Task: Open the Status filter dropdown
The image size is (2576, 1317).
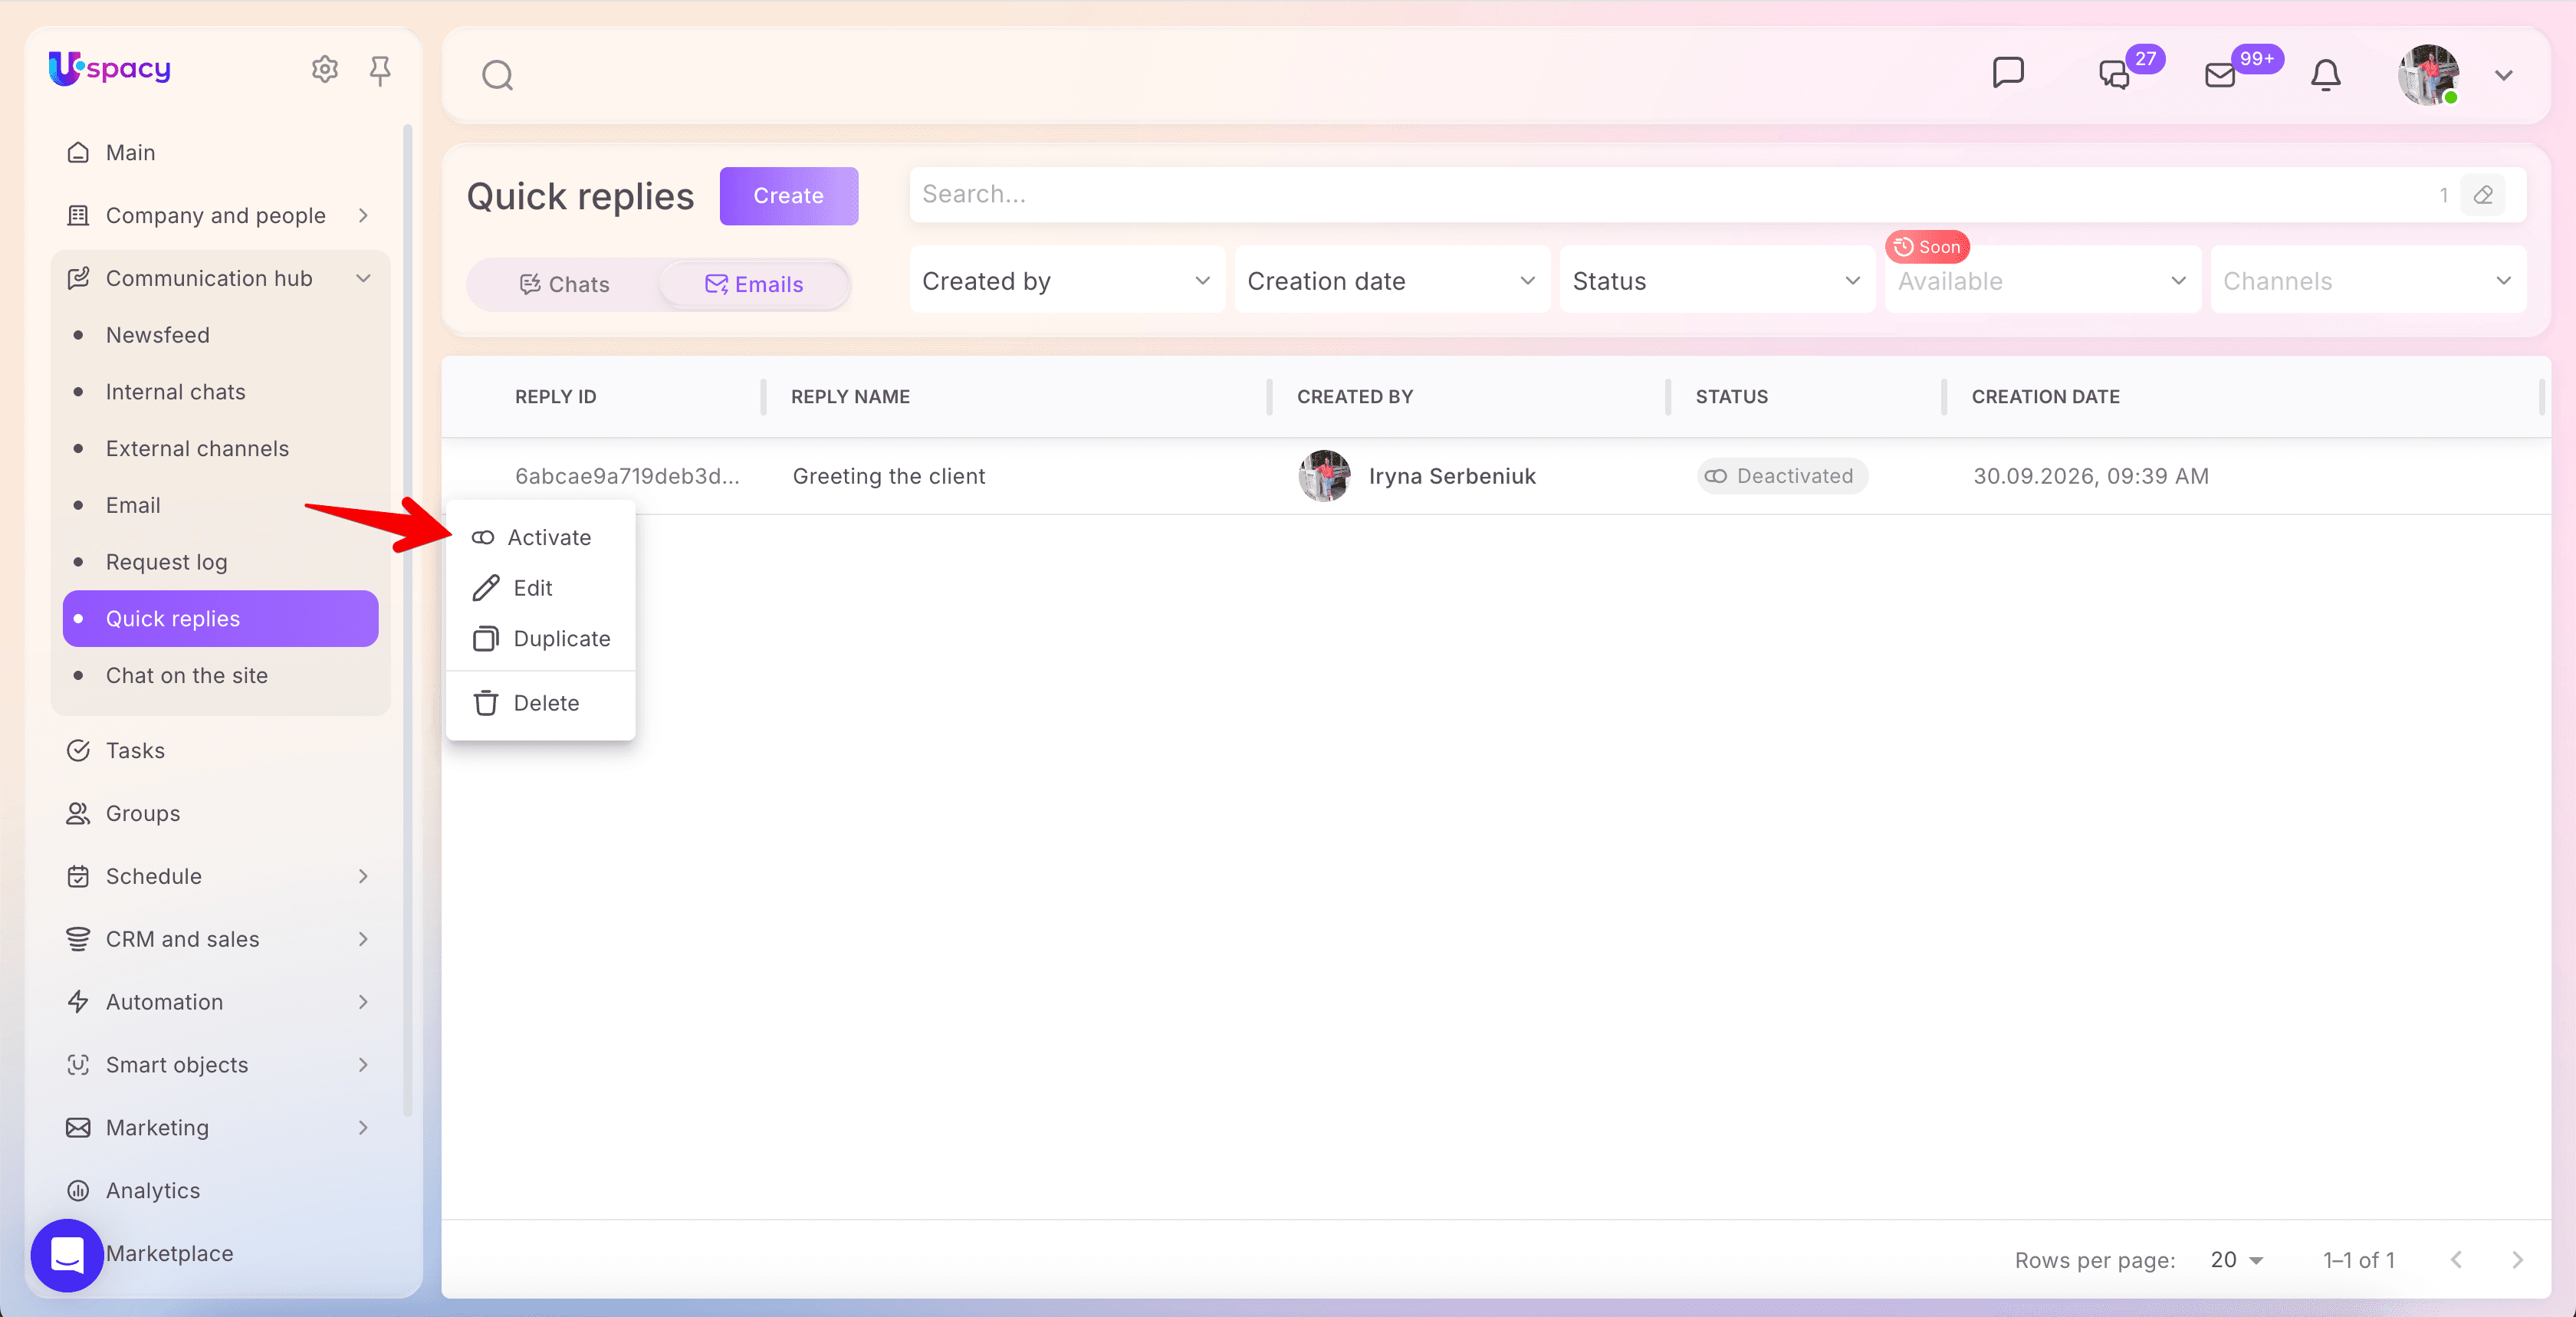Action: tap(1717, 281)
